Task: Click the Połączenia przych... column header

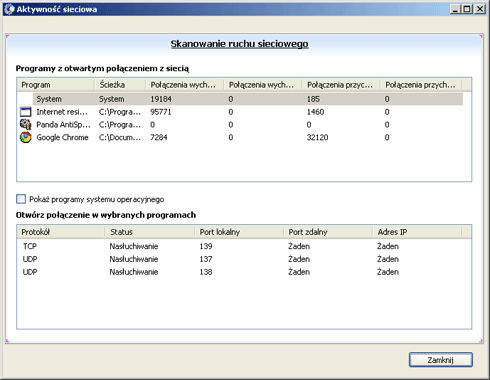Action: click(421, 85)
